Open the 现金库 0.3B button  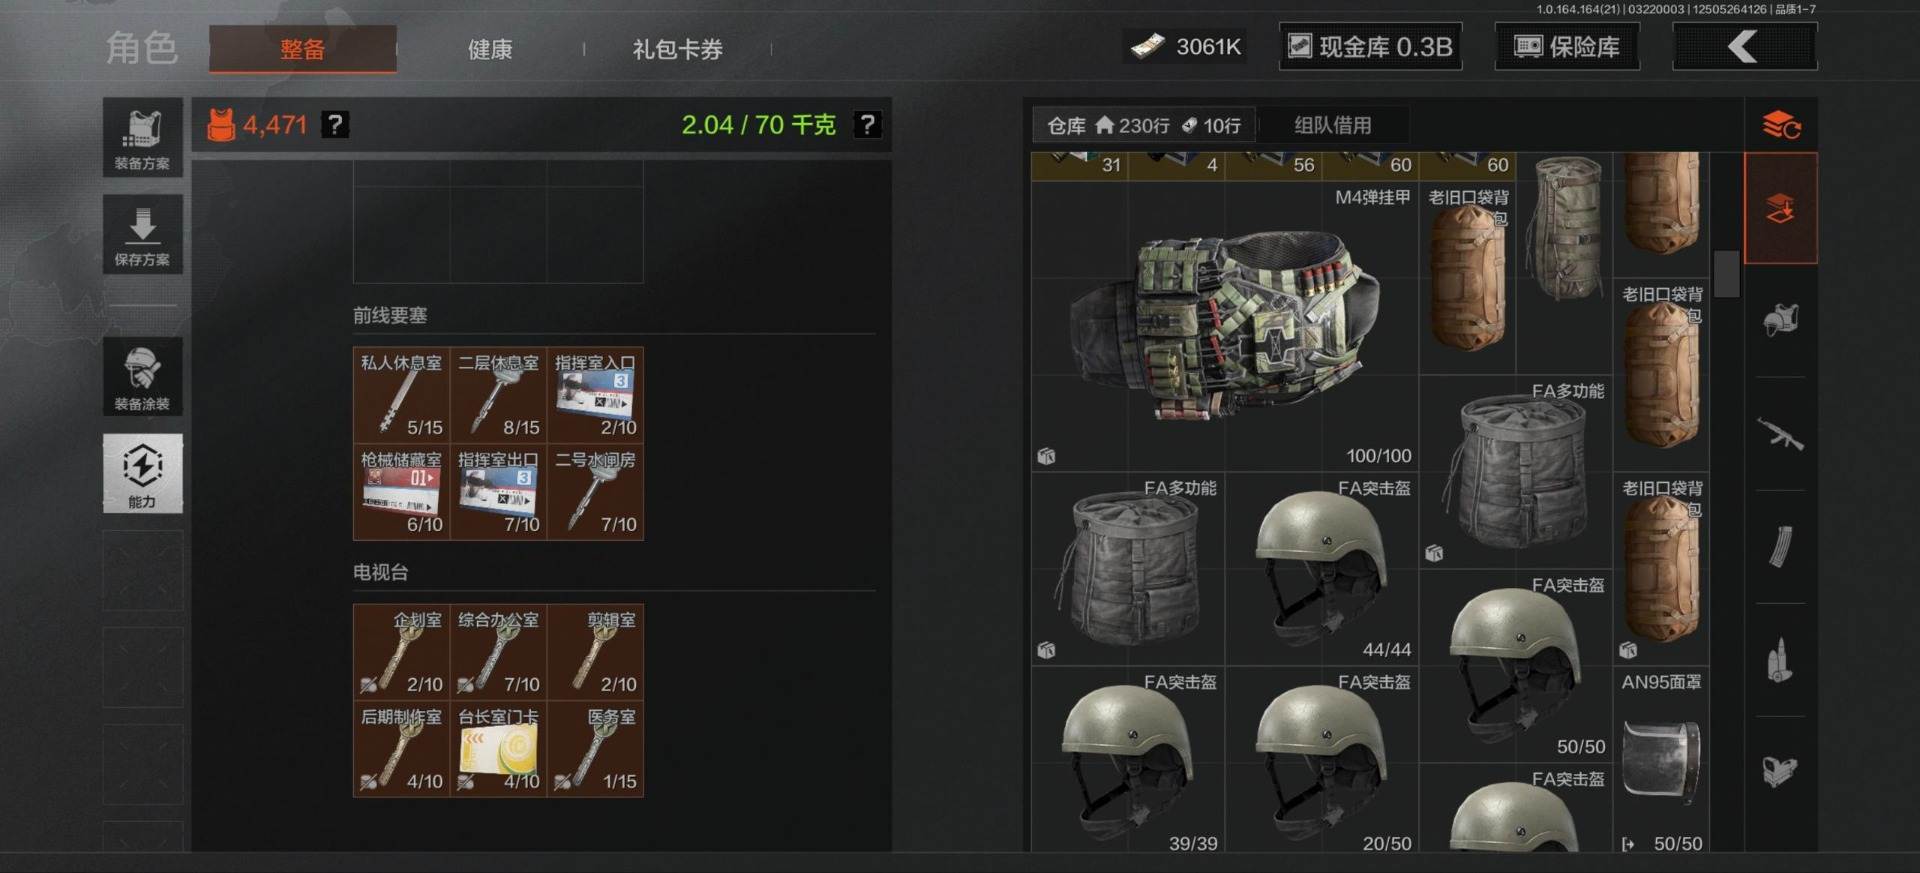click(1371, 47)
